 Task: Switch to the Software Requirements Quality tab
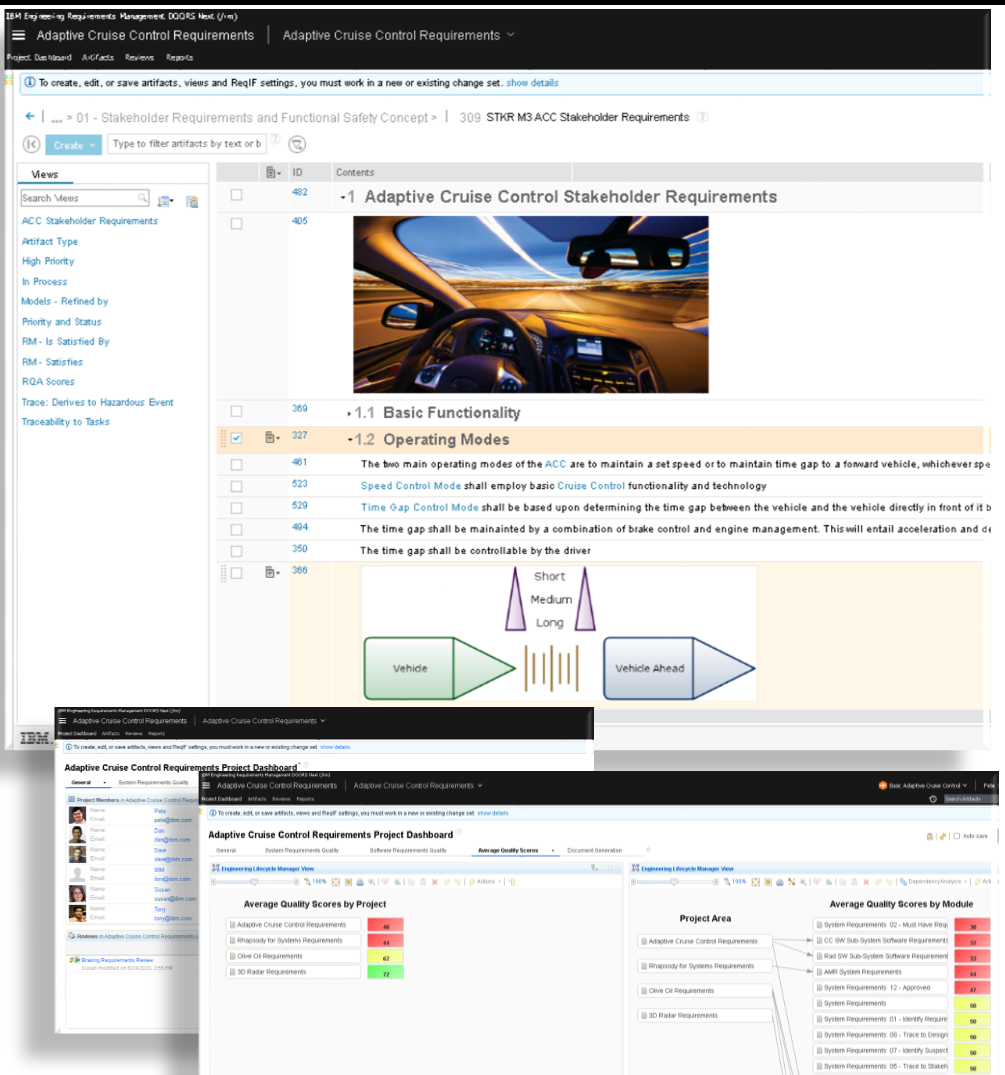(408, 850)
